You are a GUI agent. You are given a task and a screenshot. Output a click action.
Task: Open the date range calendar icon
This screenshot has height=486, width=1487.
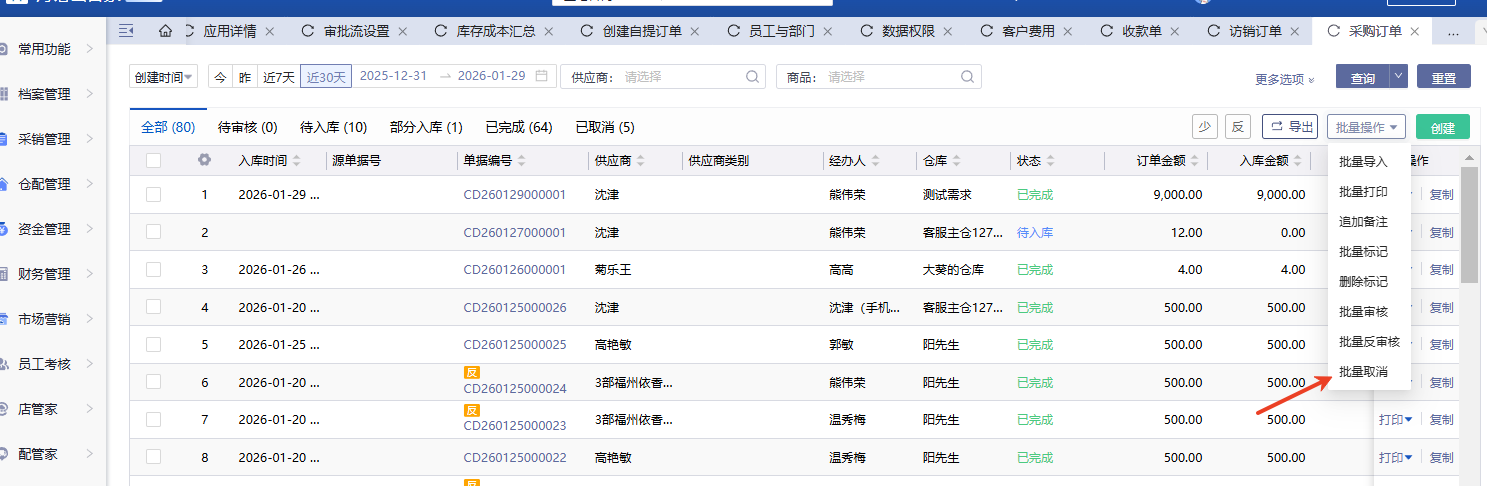point(541,76)
